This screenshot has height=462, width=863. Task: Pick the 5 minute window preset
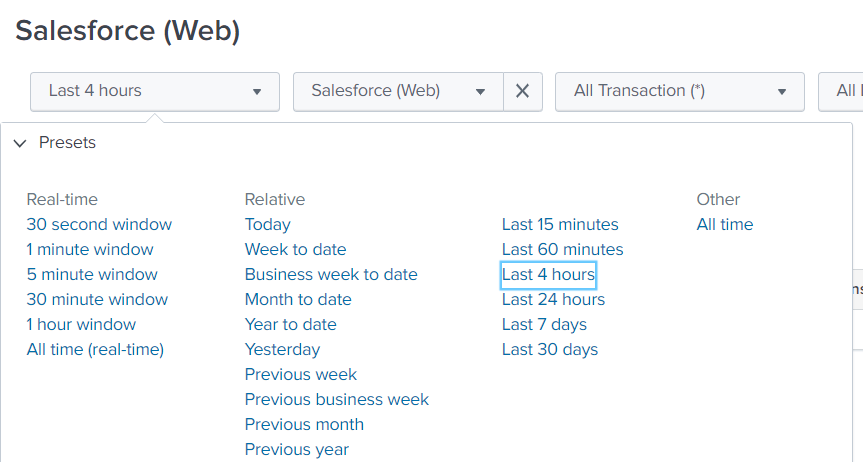pyautogui.click(x=92, y=275)
